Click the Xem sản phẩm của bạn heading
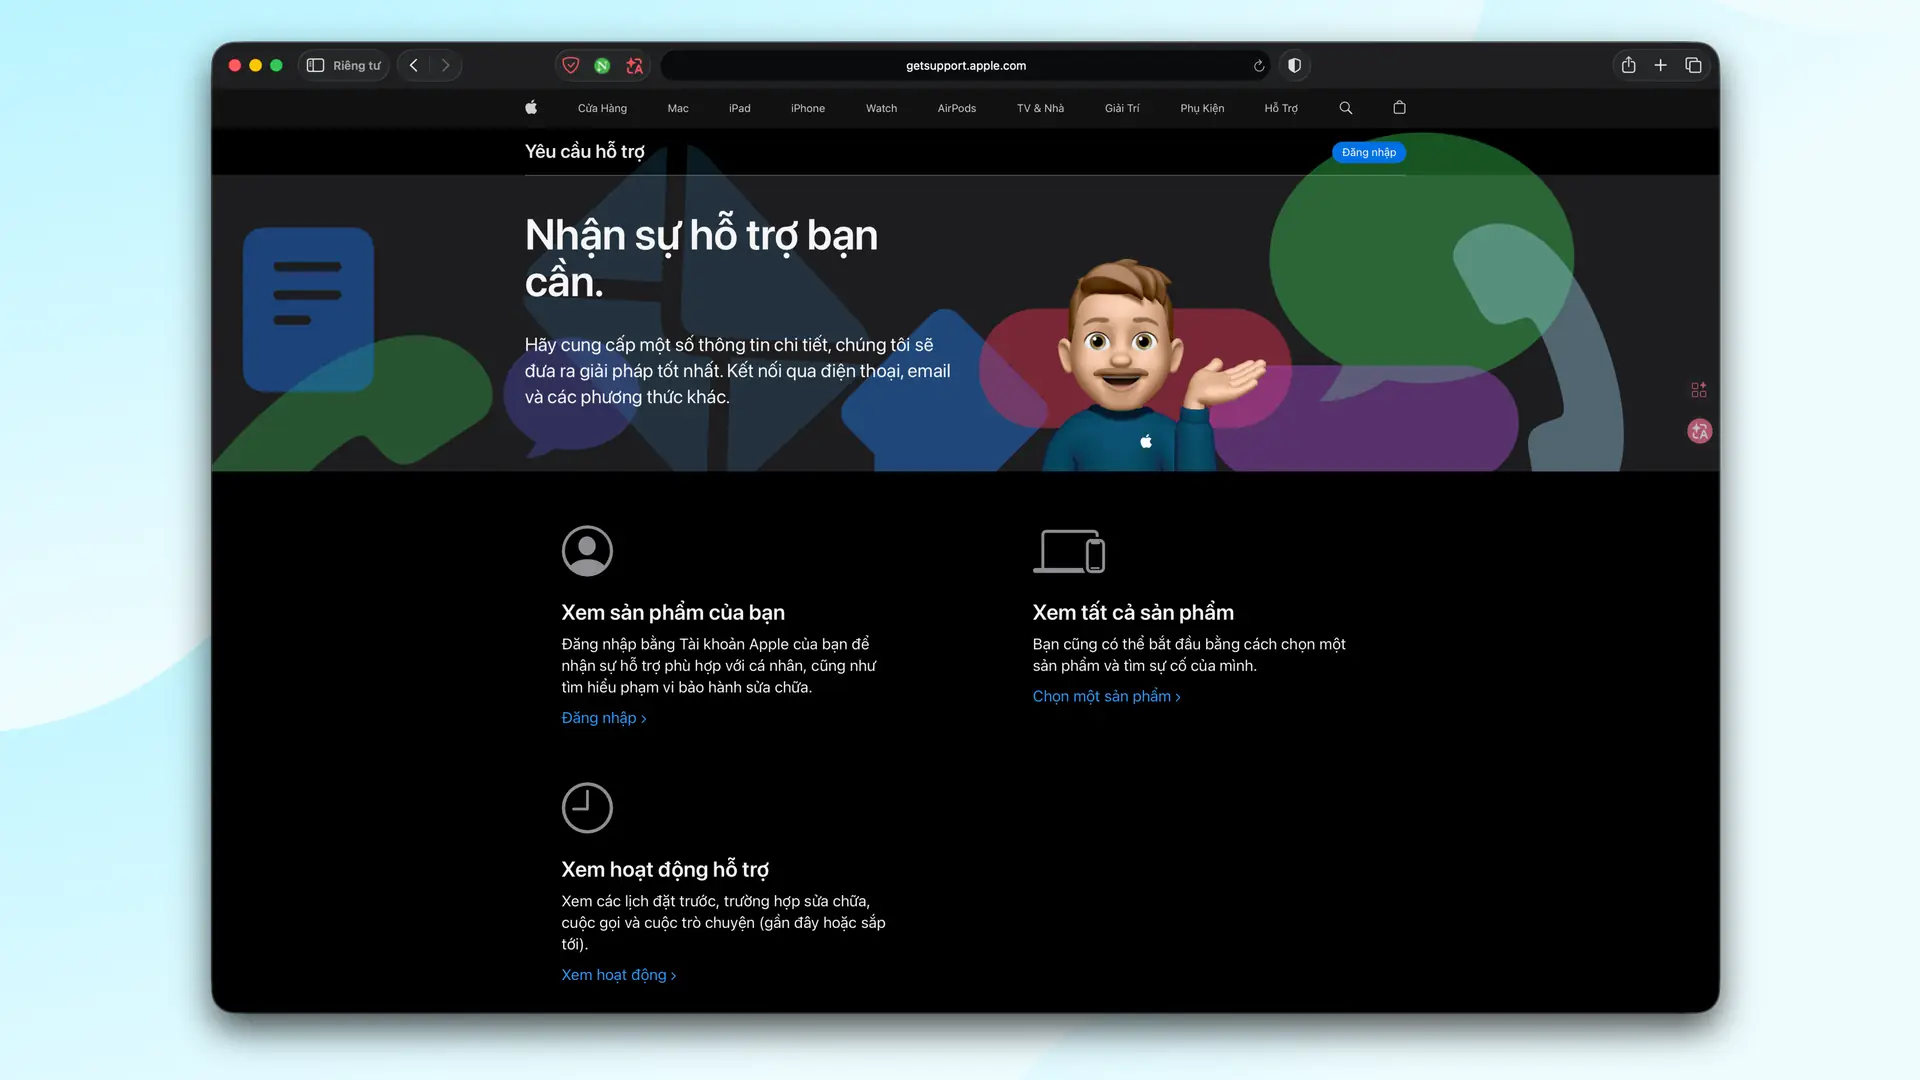The width and height of the screenshot is (1920, 1080). tap(673, 612)
